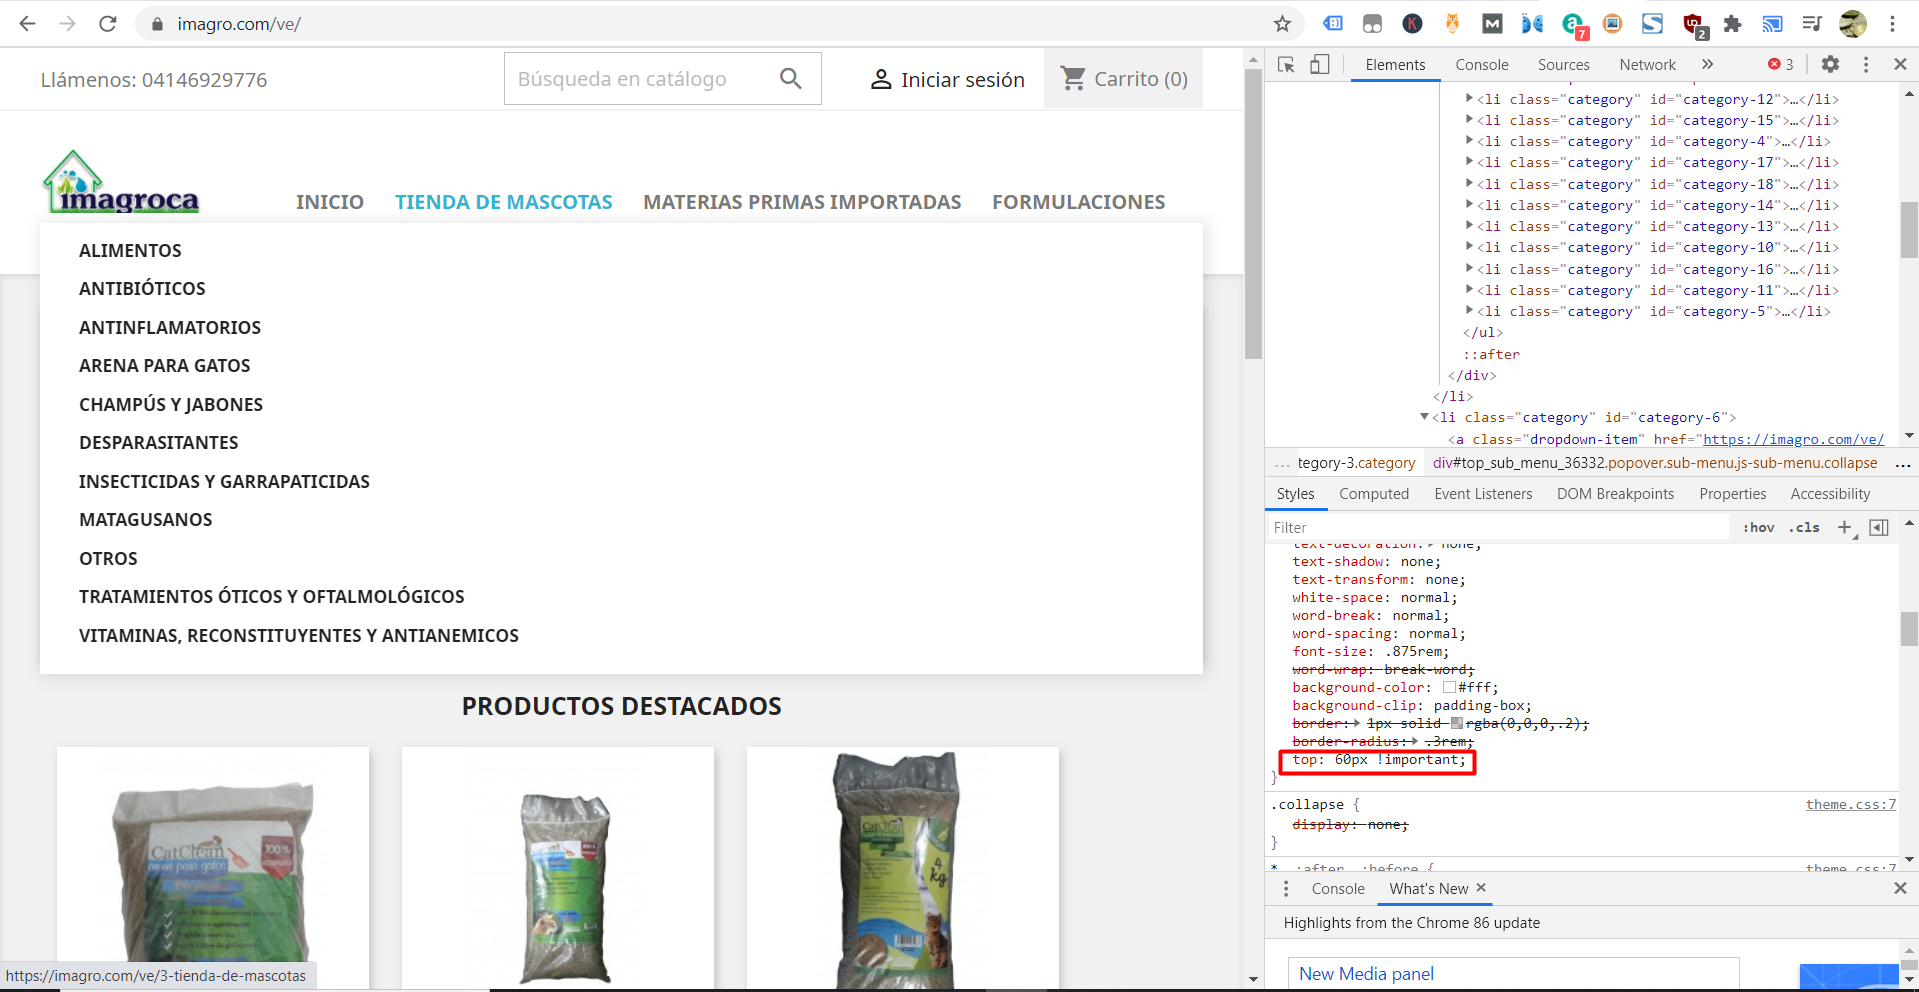Expand the category-12 li node
Viewport: 1919px width, 992px height.
[x=1469, y=99]
